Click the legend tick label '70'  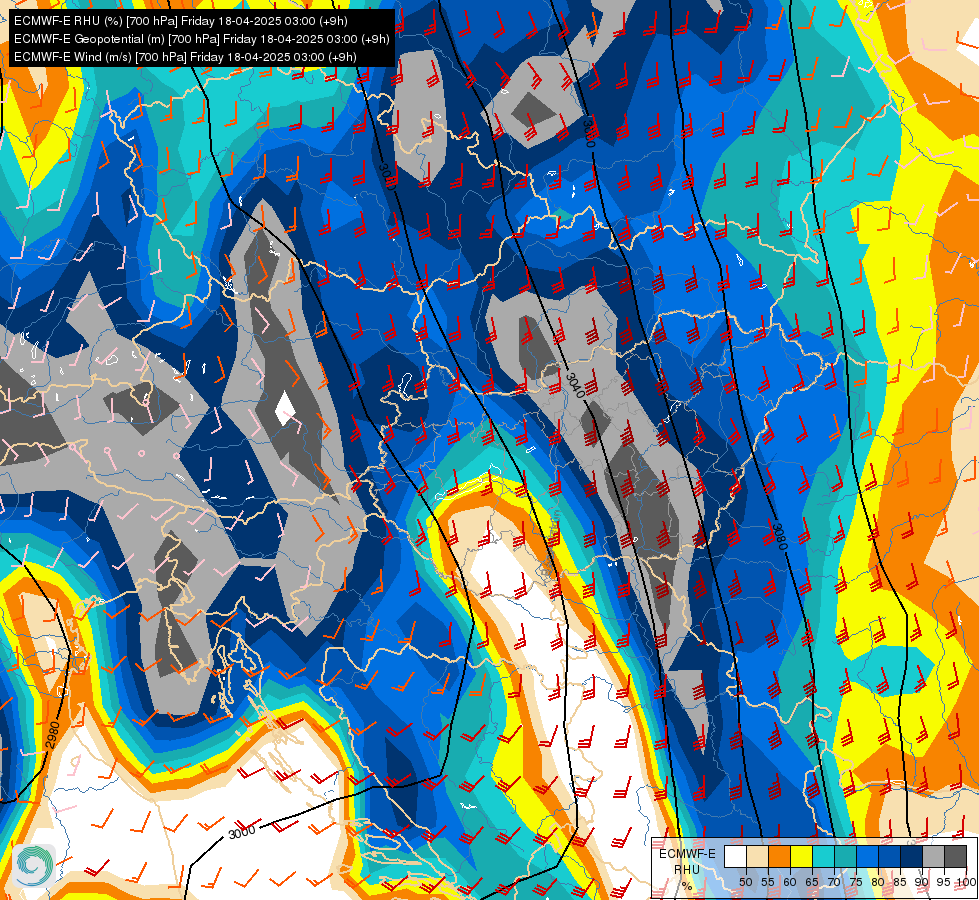click(x=834, y=882)
